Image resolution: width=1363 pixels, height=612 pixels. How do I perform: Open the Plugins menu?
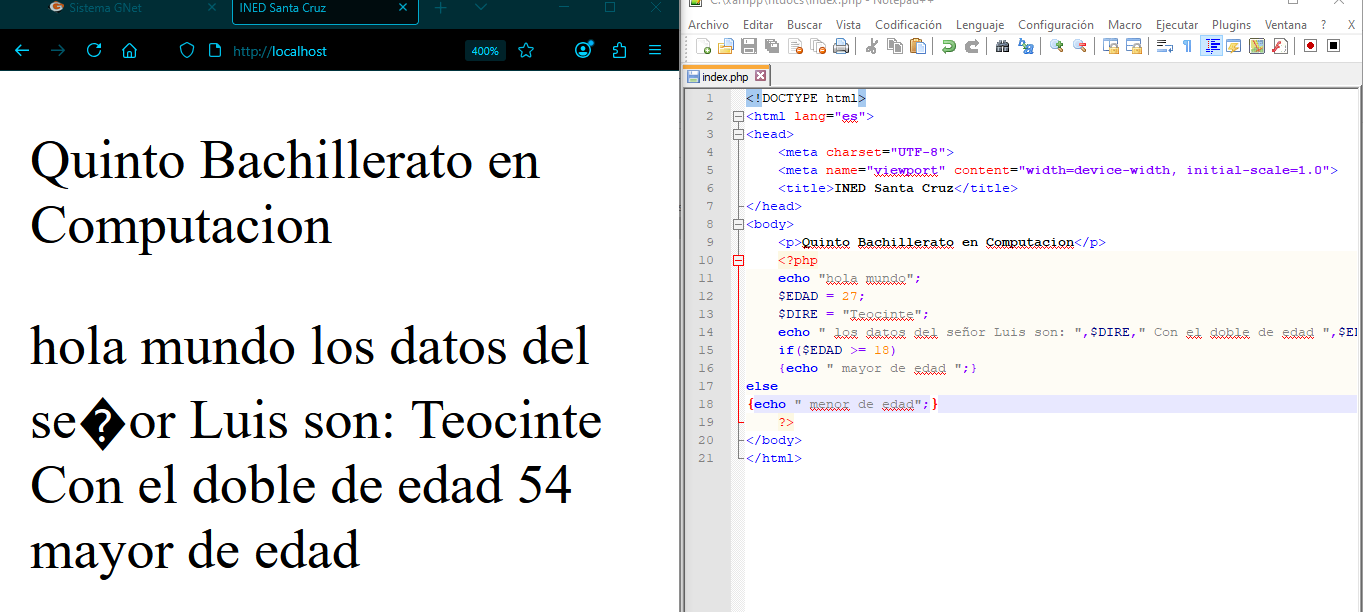[x=1231, y=25]
